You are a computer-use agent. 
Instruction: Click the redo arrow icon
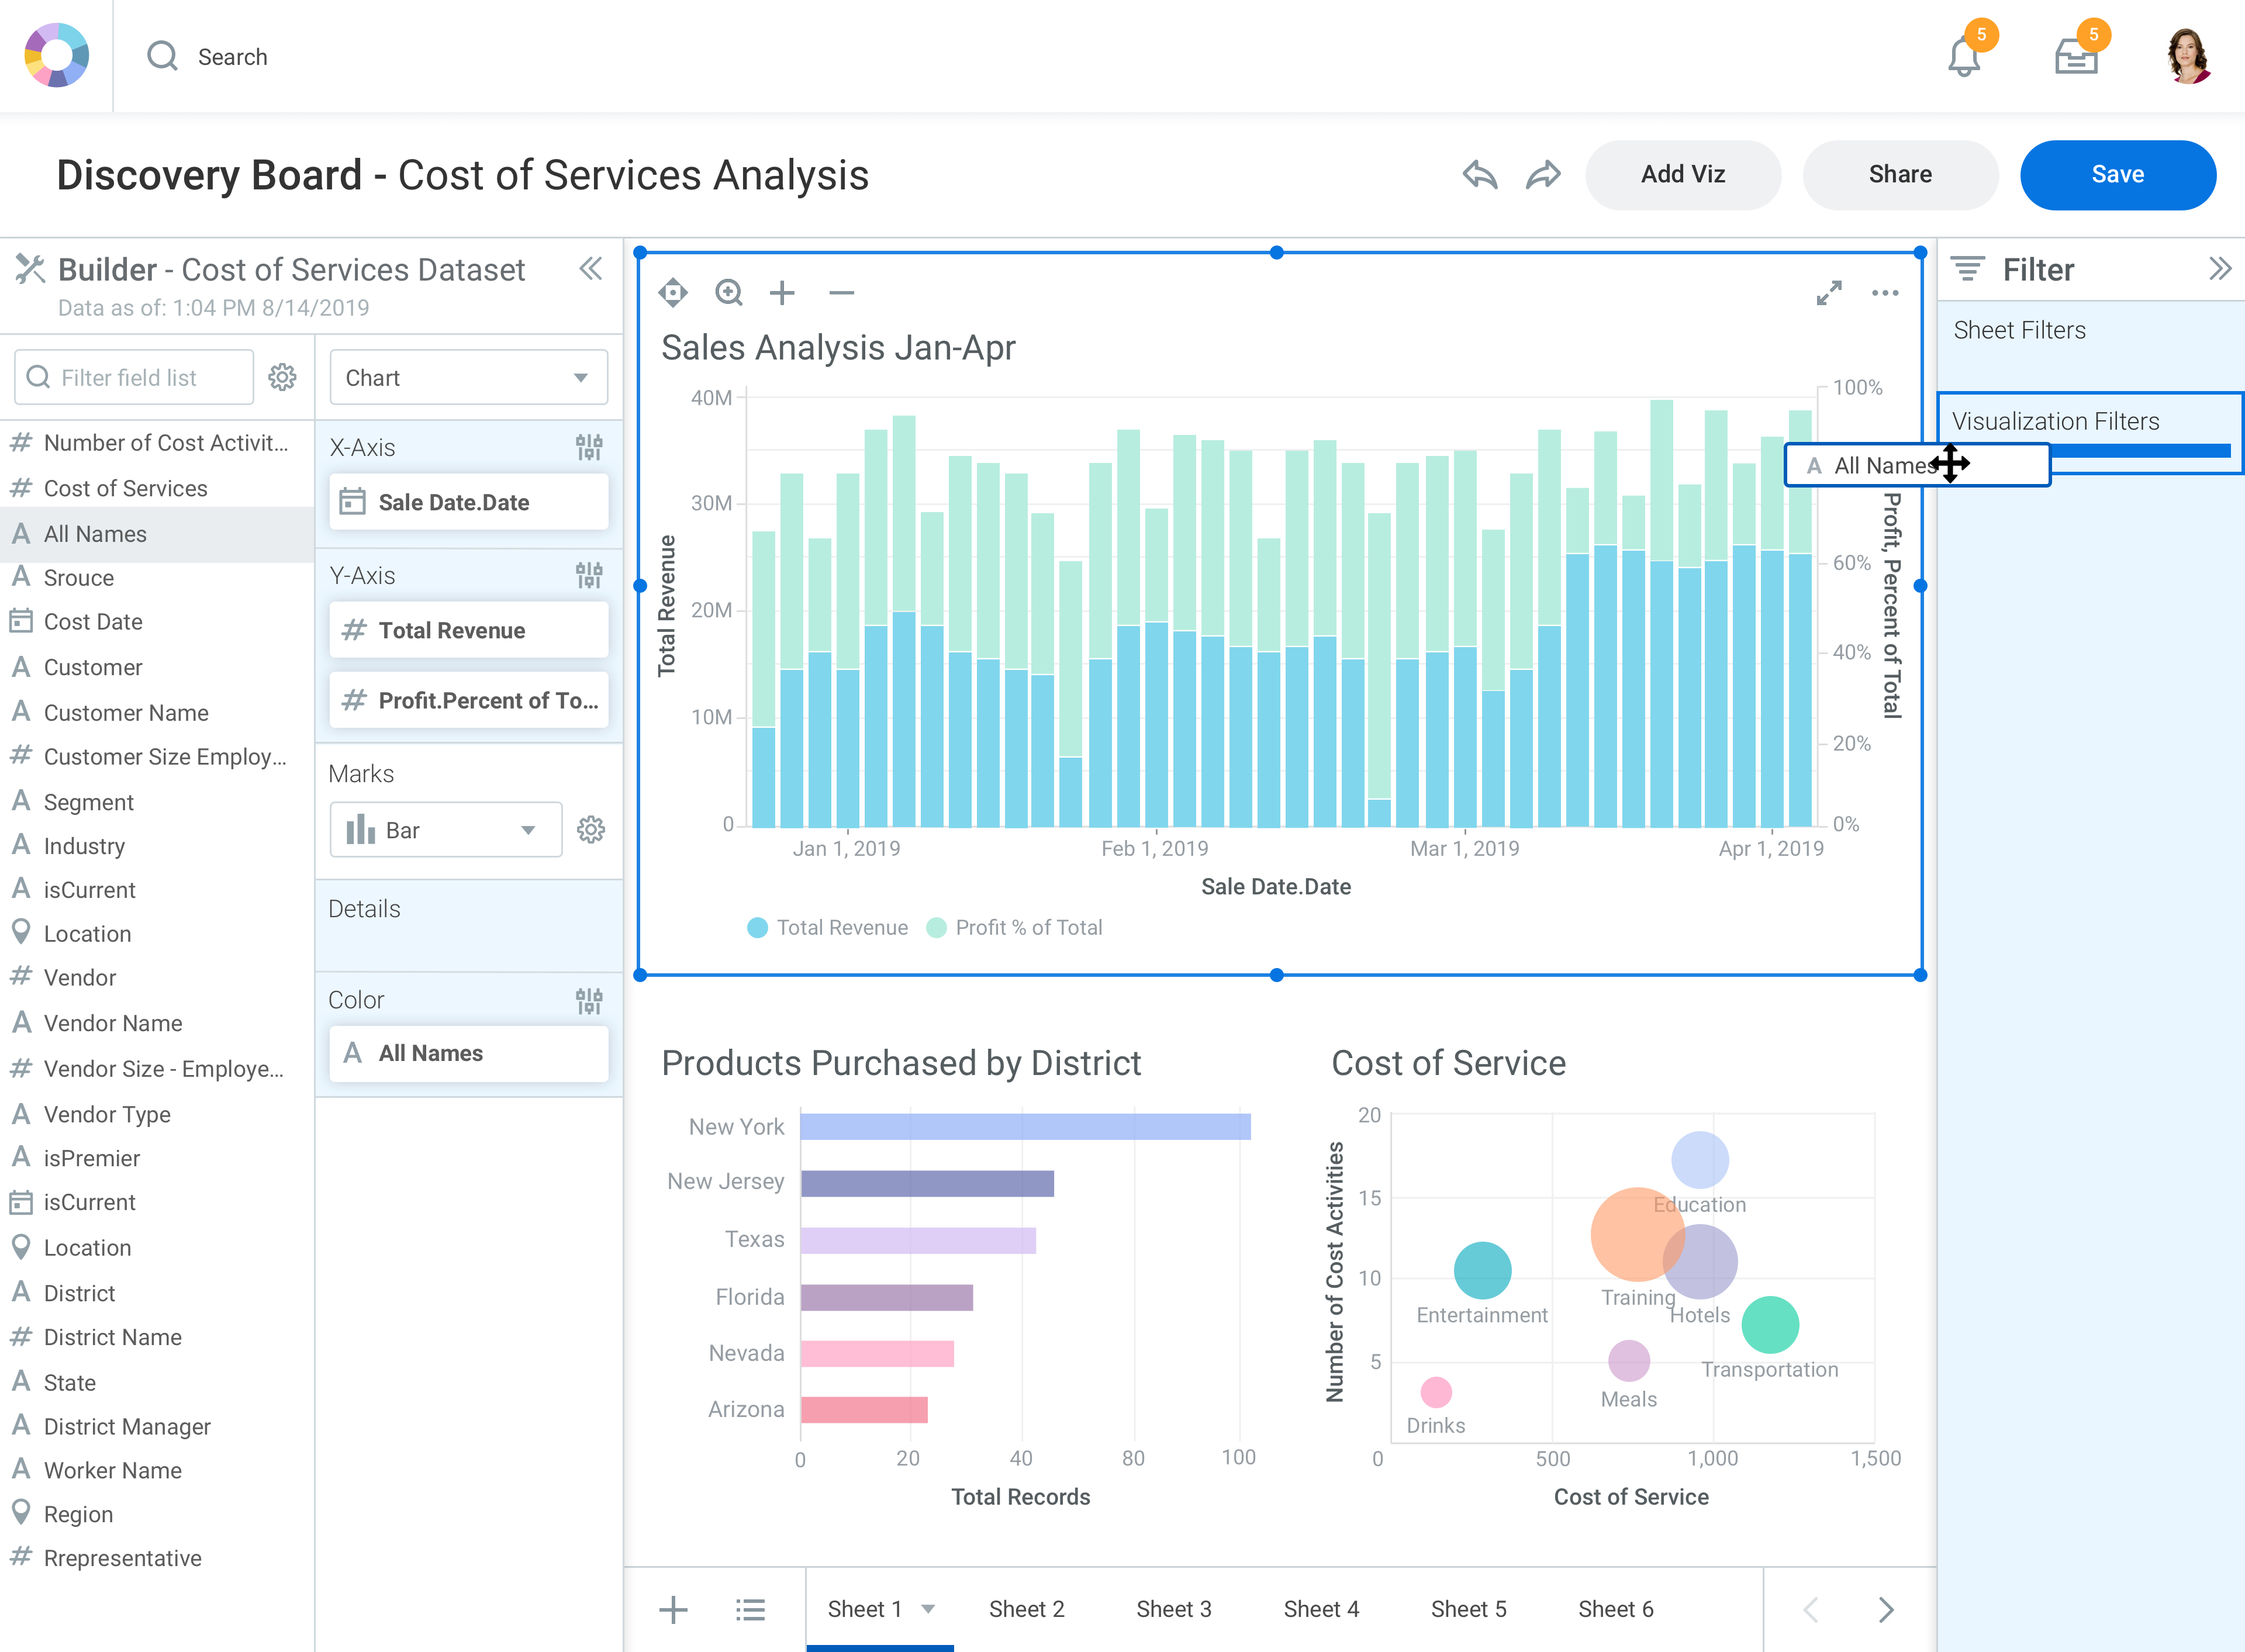1543,175
